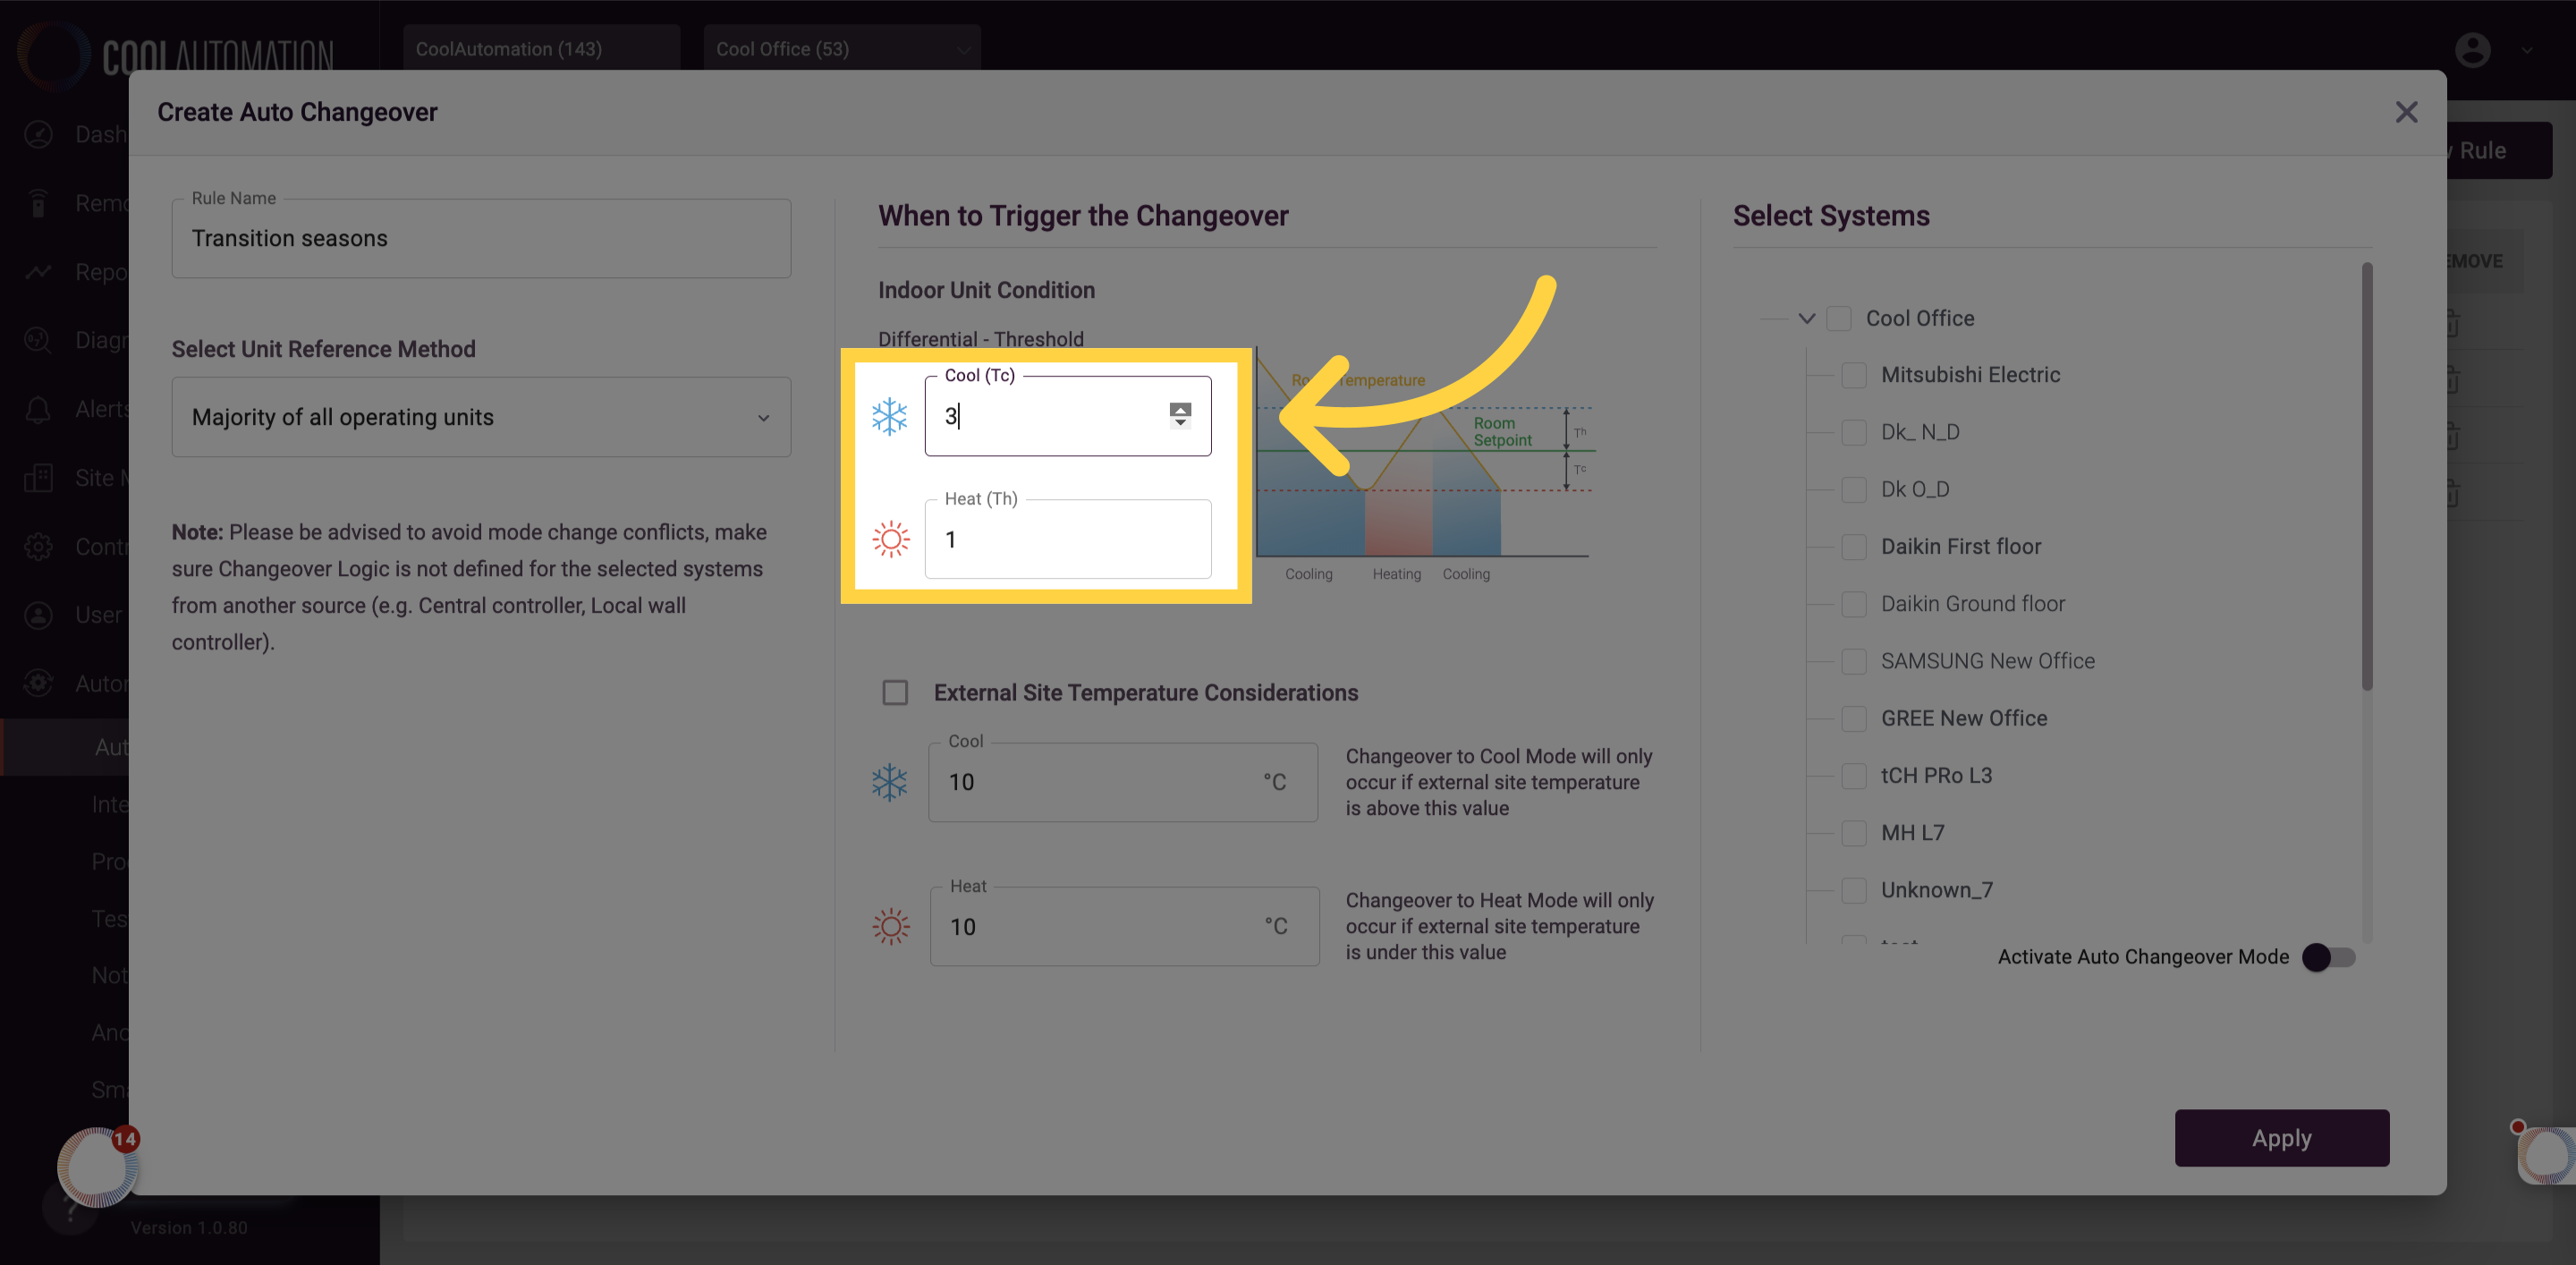Image resolution: width=2576 pixels, height=1265 pixels.
Task: Click the Select Systems list scrollbar
Action: pos(2367,476)
